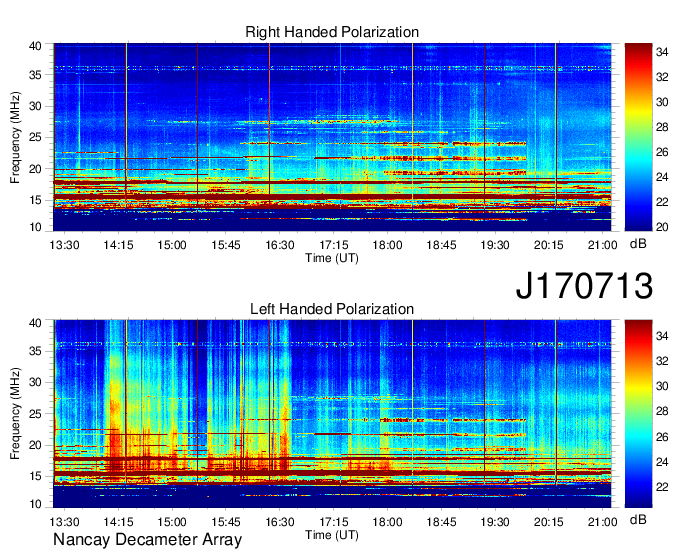This screenshot has width=680, height=552.
Task: Click the 20 value on the upper color bar
Action: 662,227
